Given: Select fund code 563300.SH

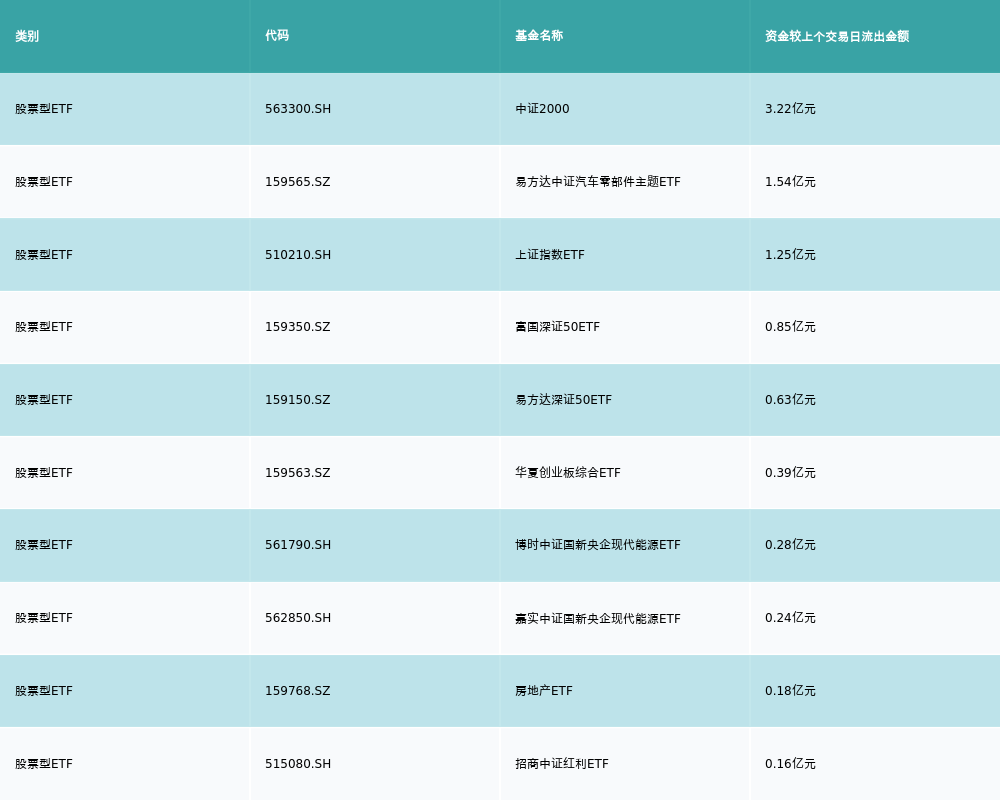Looking at the screenshot, I should pyautogui.click(x=298, y=109).
